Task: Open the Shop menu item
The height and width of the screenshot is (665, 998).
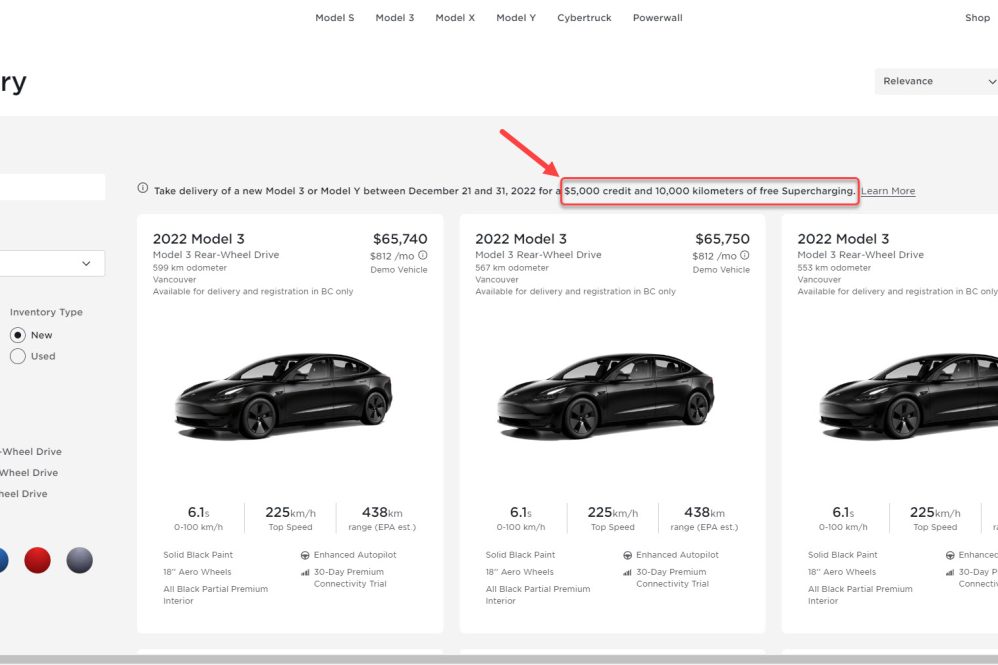Action: [x=976, y=18]
